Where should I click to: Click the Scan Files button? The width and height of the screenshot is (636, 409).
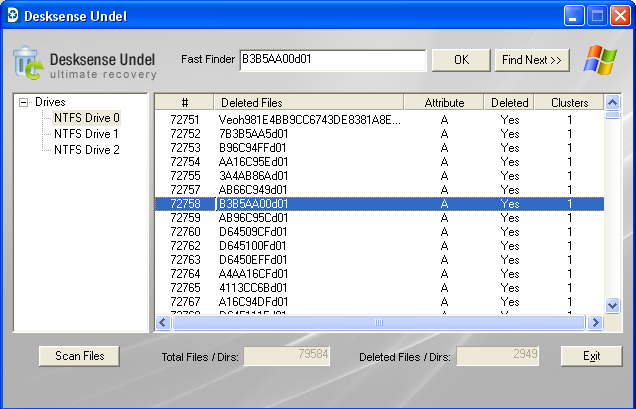pyautogui.click(x=80, y=356)
